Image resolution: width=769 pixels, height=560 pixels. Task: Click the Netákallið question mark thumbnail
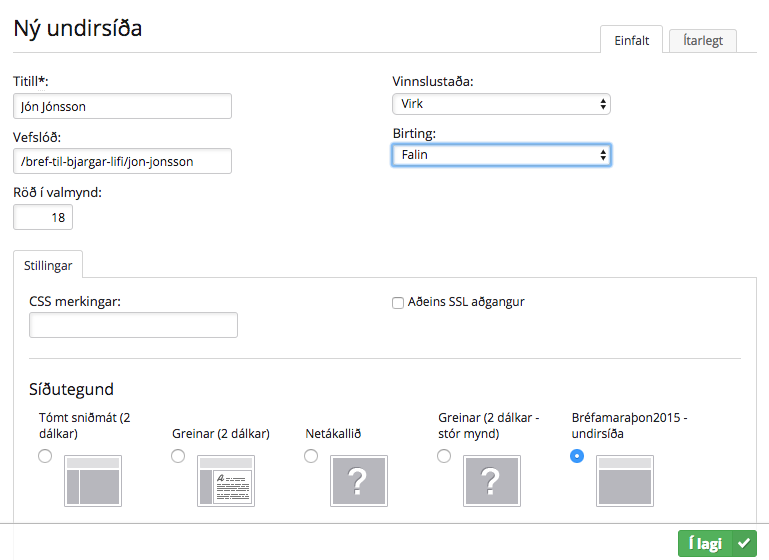click(359, 481)
